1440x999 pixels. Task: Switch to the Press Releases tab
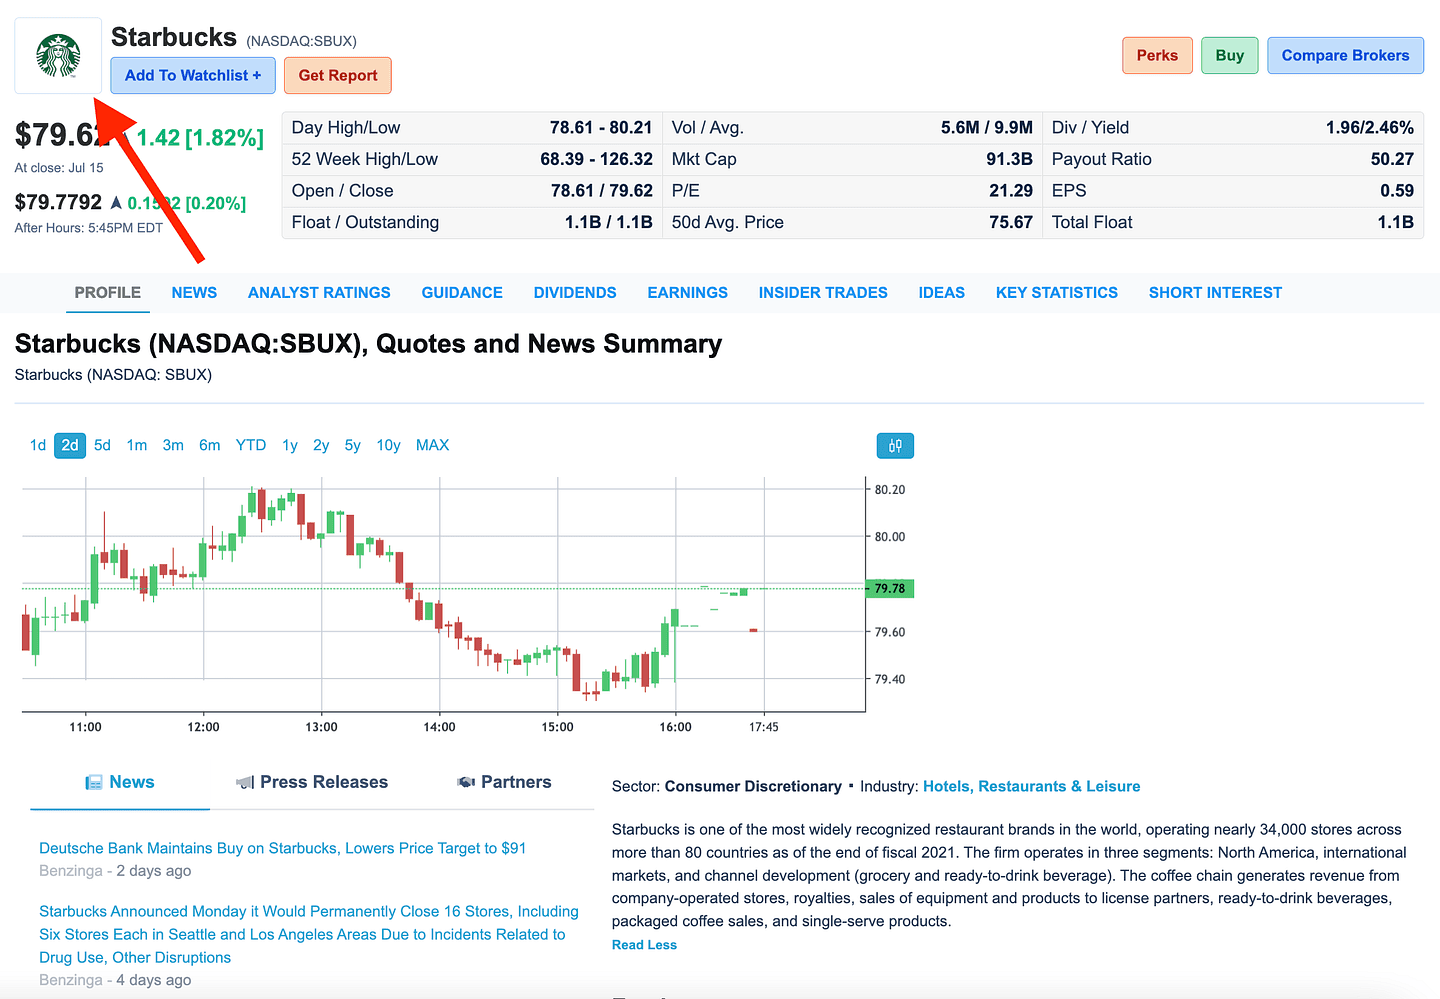click(312, 782)
